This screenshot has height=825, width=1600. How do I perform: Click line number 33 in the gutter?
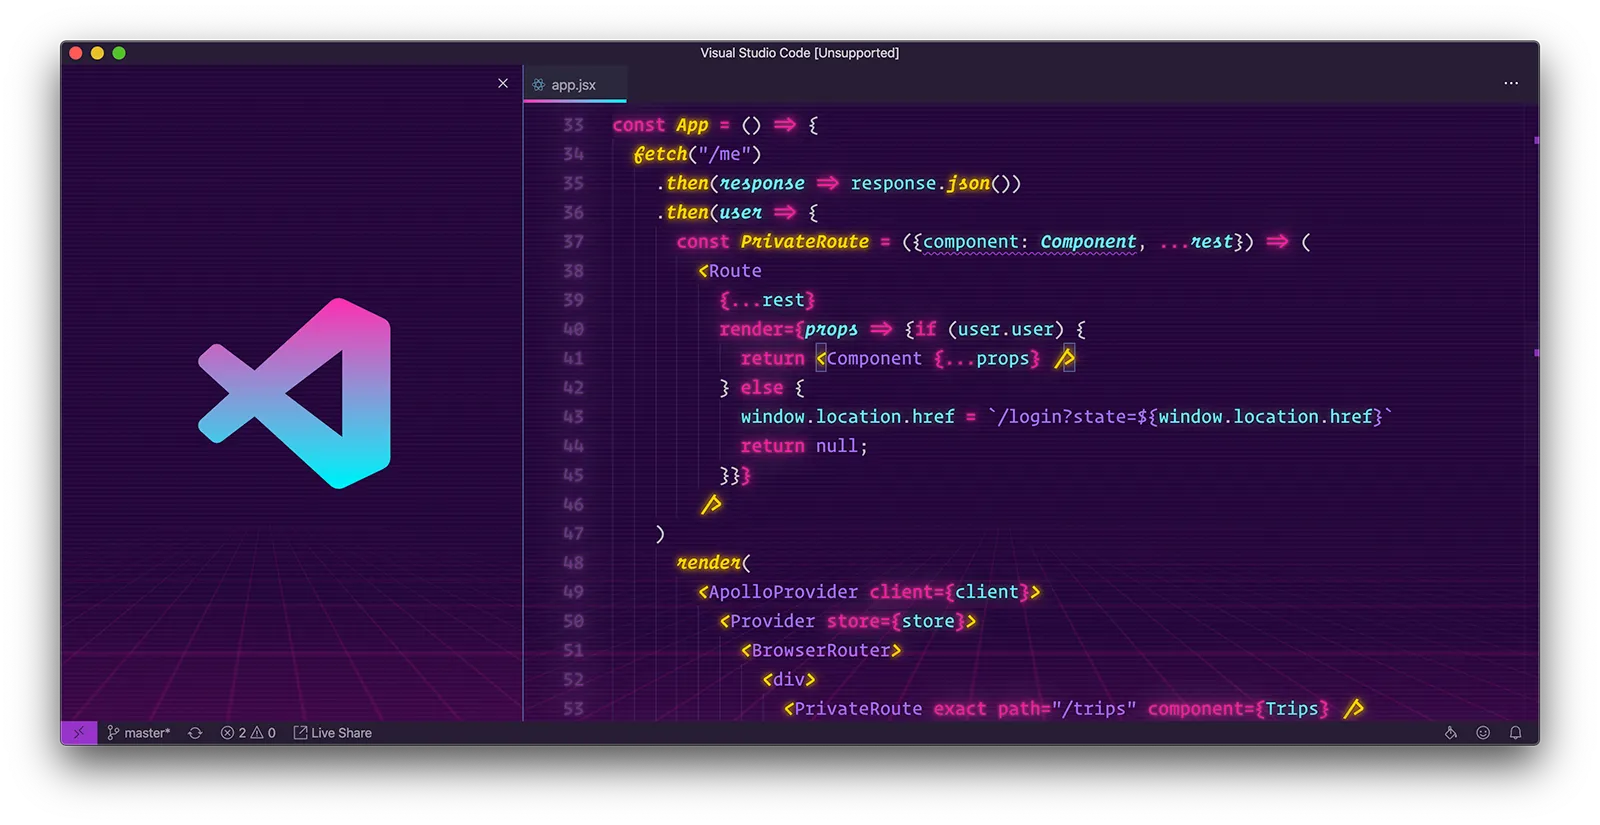tap(573, 125)
